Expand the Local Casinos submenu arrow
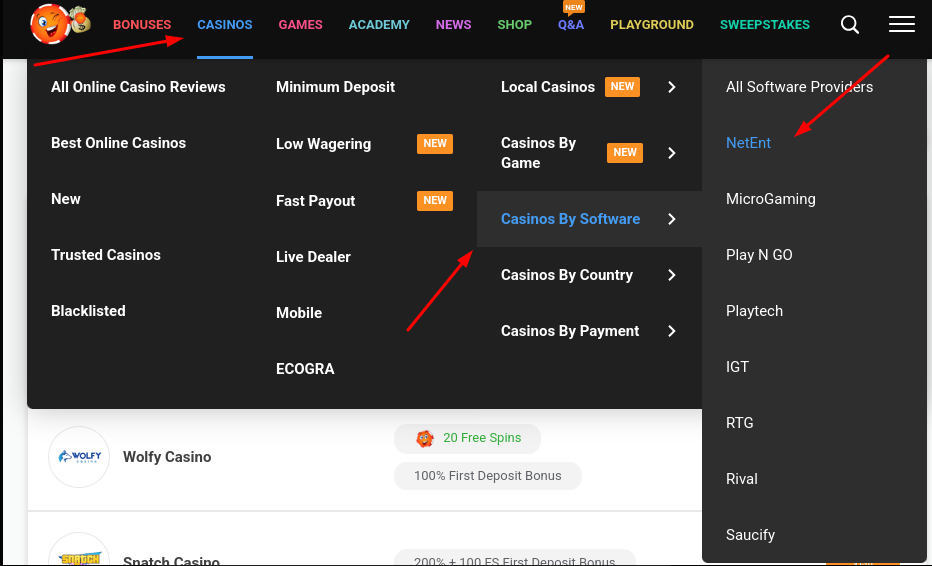932x566 pixels. tap(672, 87)
